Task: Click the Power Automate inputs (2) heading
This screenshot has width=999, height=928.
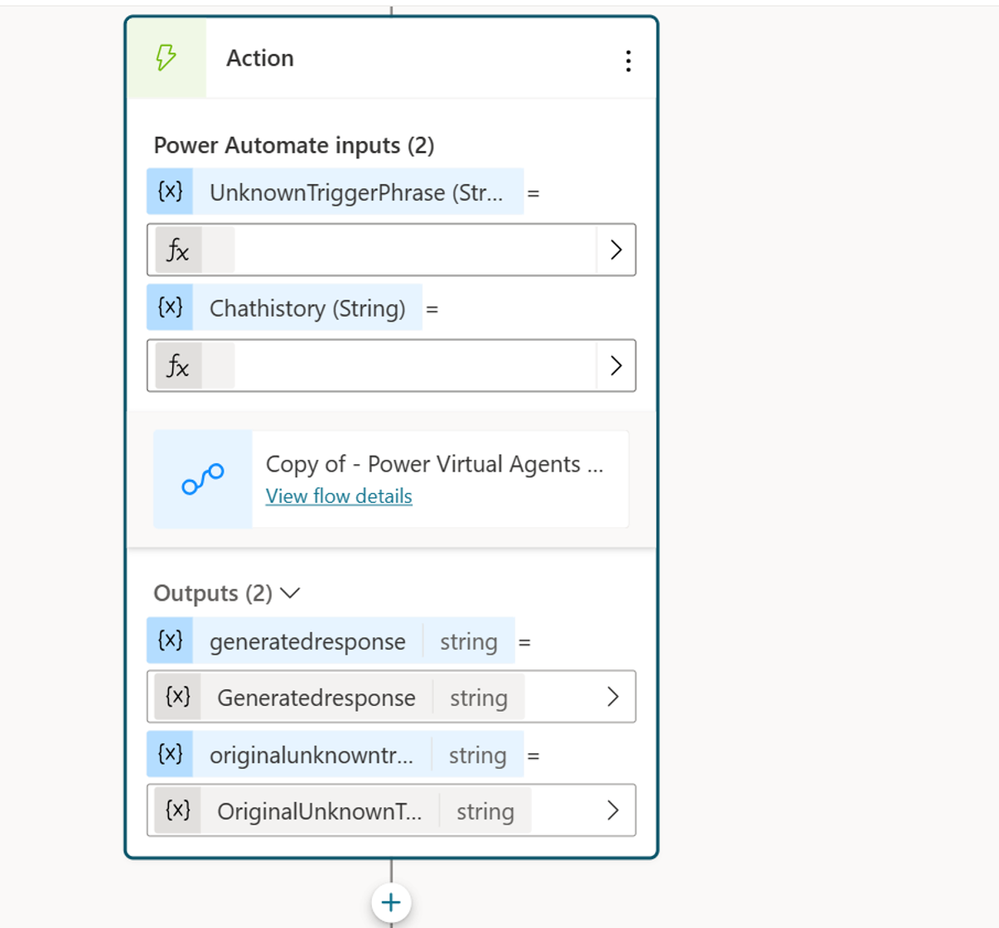Action: tap(294, 145)
